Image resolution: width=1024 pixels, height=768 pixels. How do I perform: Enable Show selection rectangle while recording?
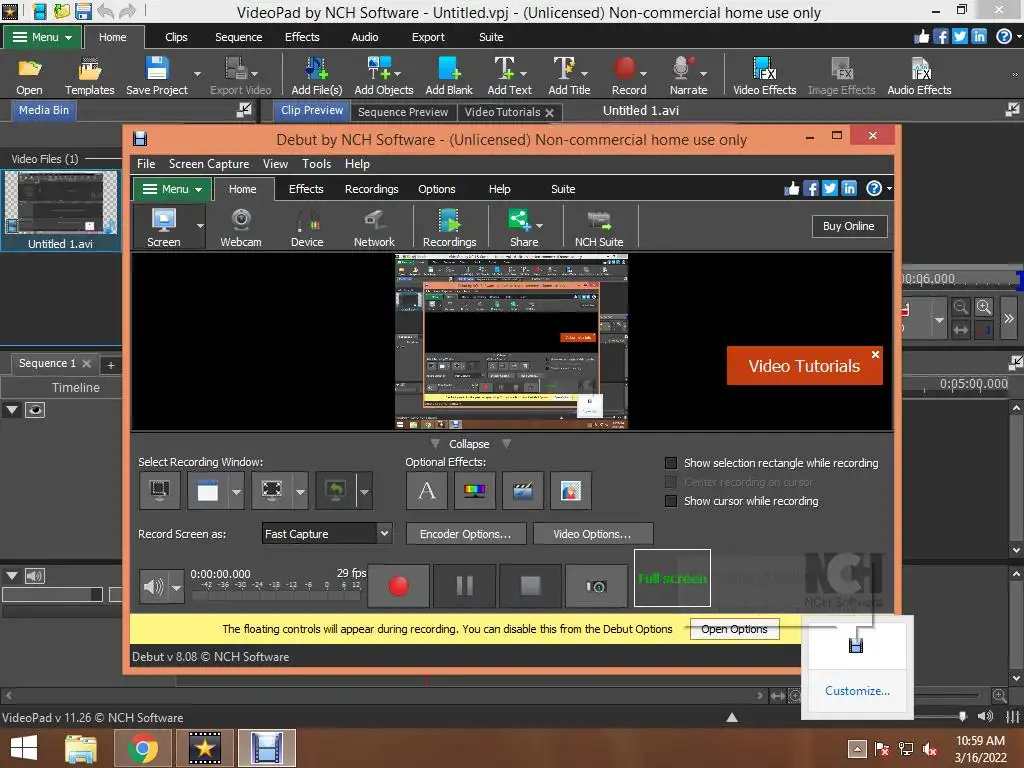click(x=671, y=463)
